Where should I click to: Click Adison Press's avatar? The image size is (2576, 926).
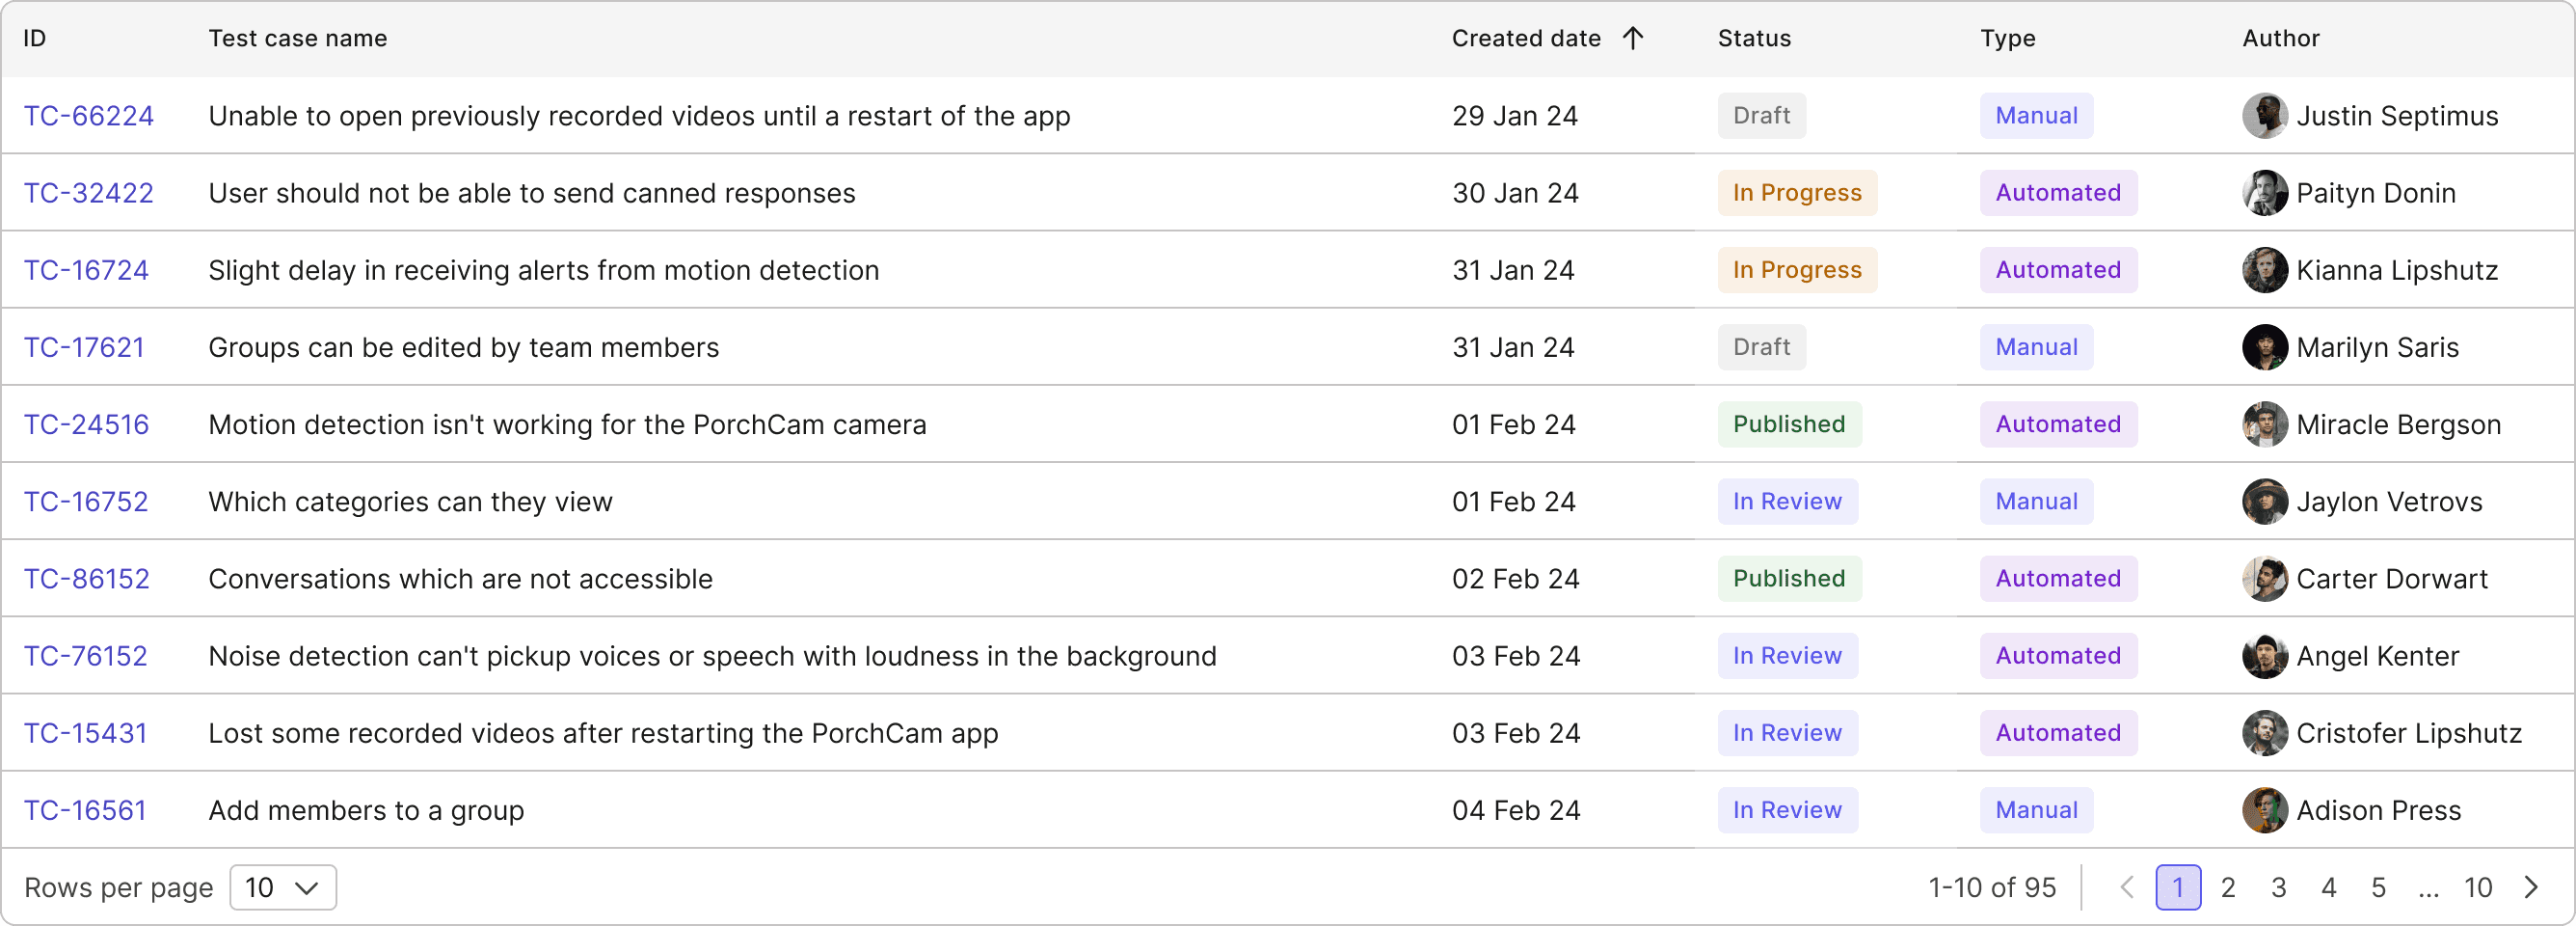pyautogui.click(x=2265, y=810)
